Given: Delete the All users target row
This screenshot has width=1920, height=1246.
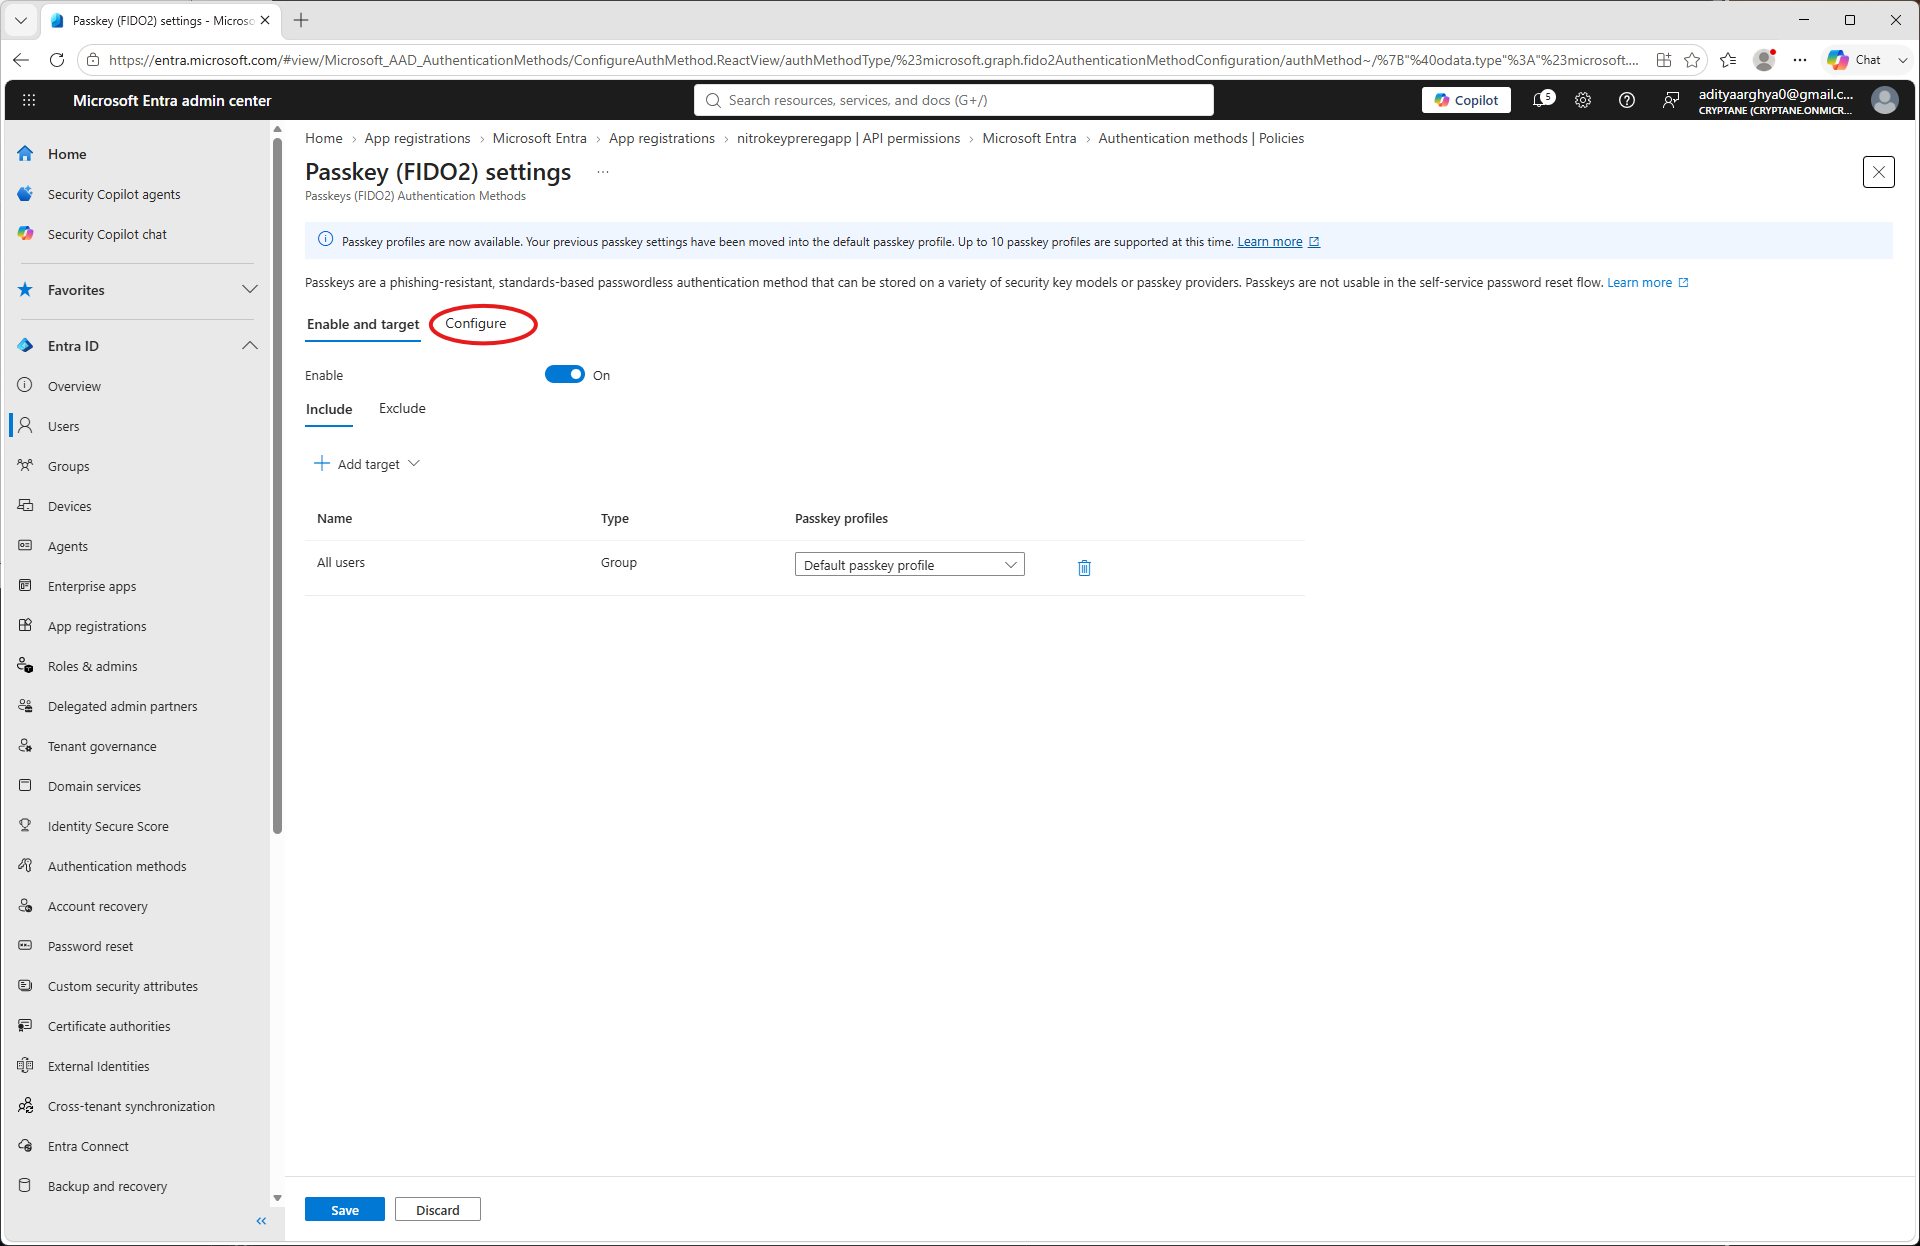Looking at the screenshot, I should pyautogui.click(x=1084, y=567).
